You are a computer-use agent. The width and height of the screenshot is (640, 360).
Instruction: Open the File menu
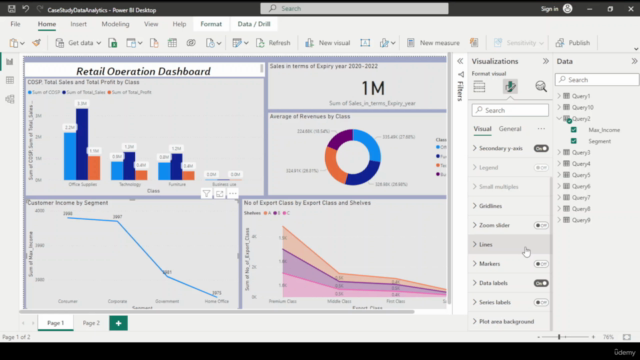(x=16, y=24)
